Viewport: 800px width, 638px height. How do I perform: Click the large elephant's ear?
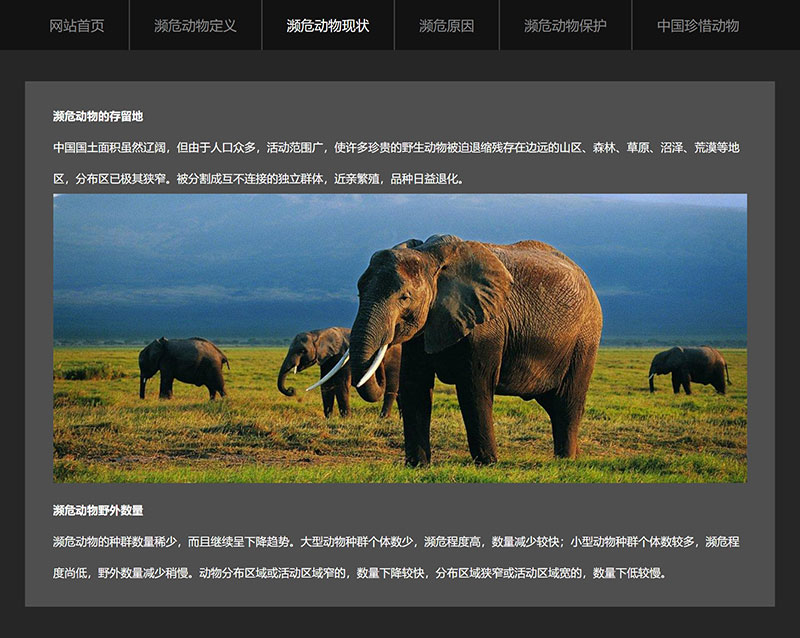coord(470,290)
